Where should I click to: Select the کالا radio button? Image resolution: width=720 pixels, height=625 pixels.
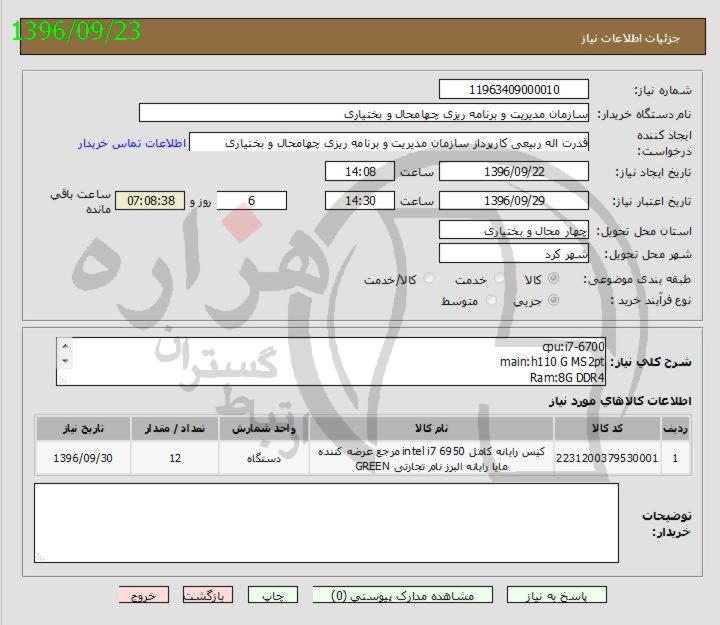pos(554,278)
